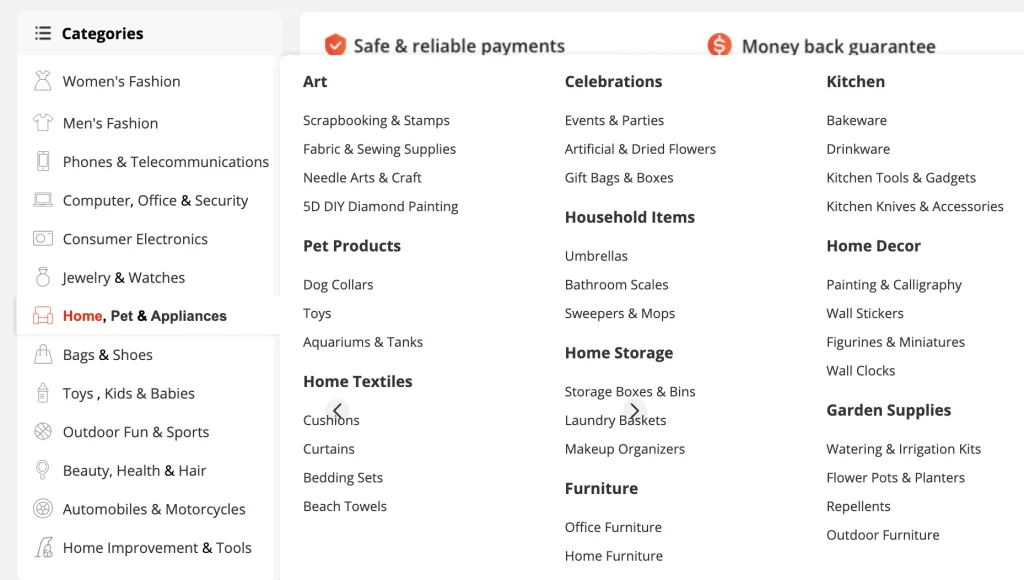Click the Women's Fashion dress icon
Image resolution: width=1024 pixels, height=580 pixels.
click(x=42, y=81)
